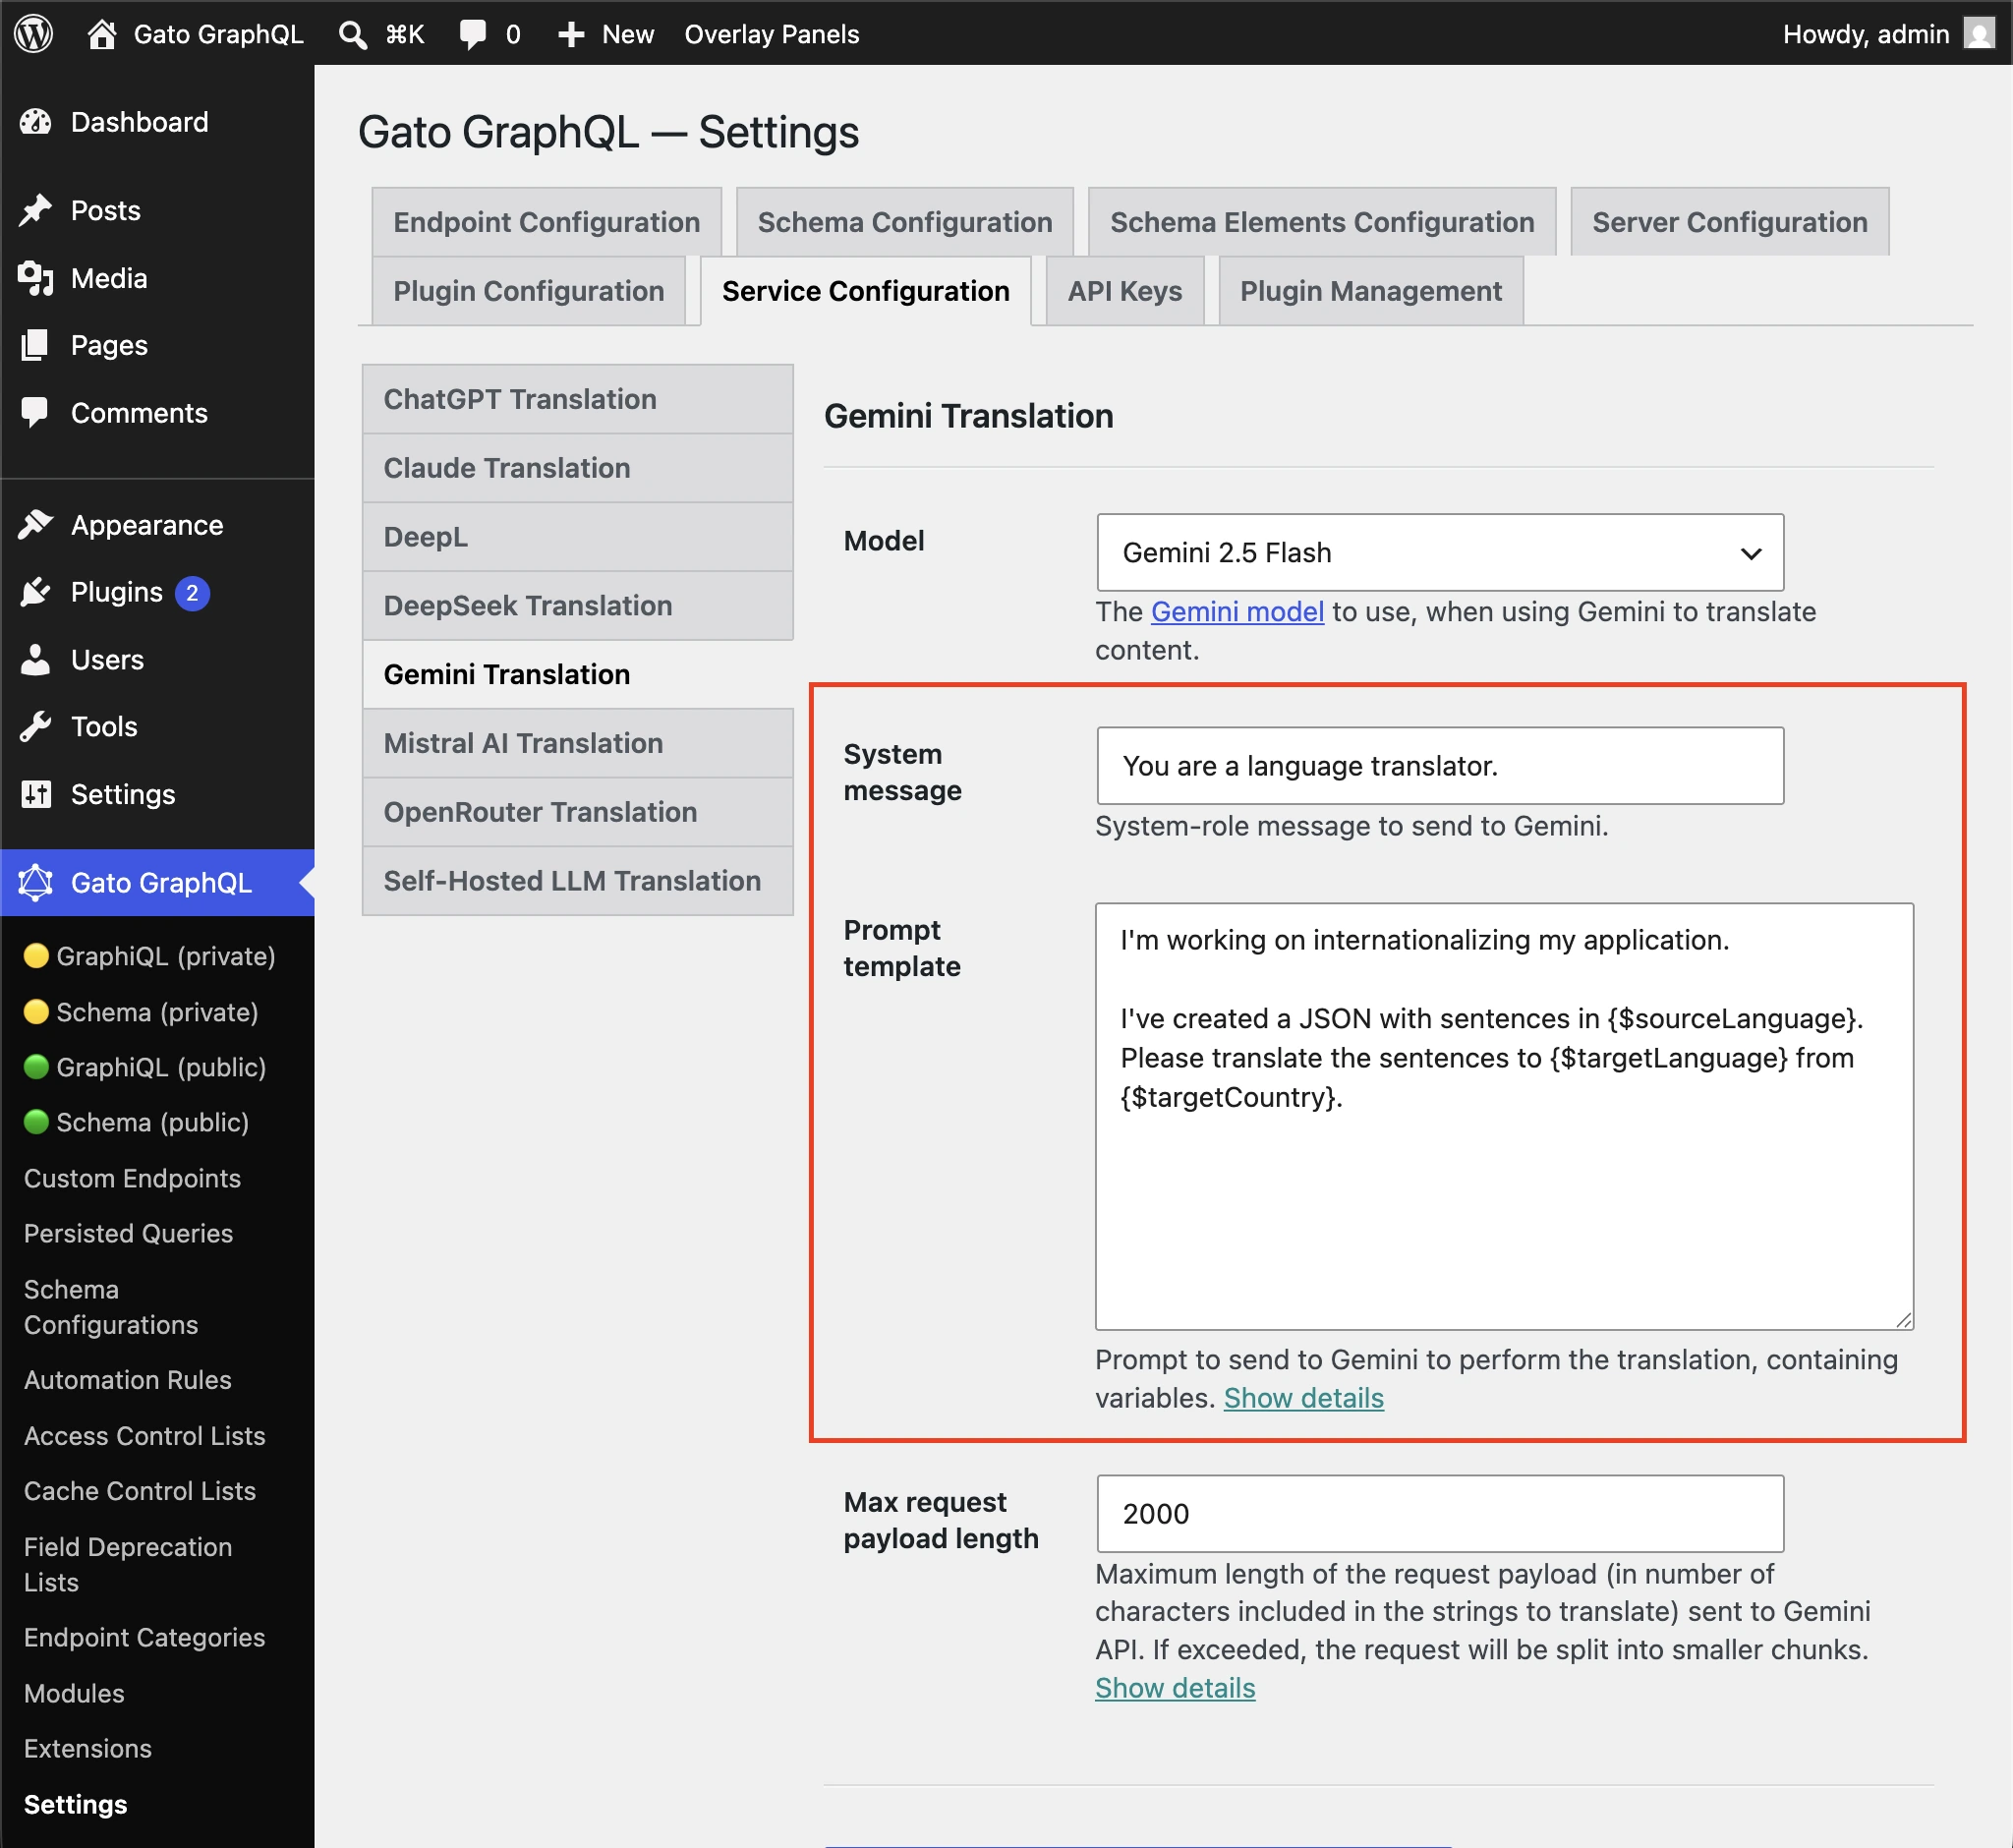Click inside the Prompt template textarea

tap(1504, 1116)
